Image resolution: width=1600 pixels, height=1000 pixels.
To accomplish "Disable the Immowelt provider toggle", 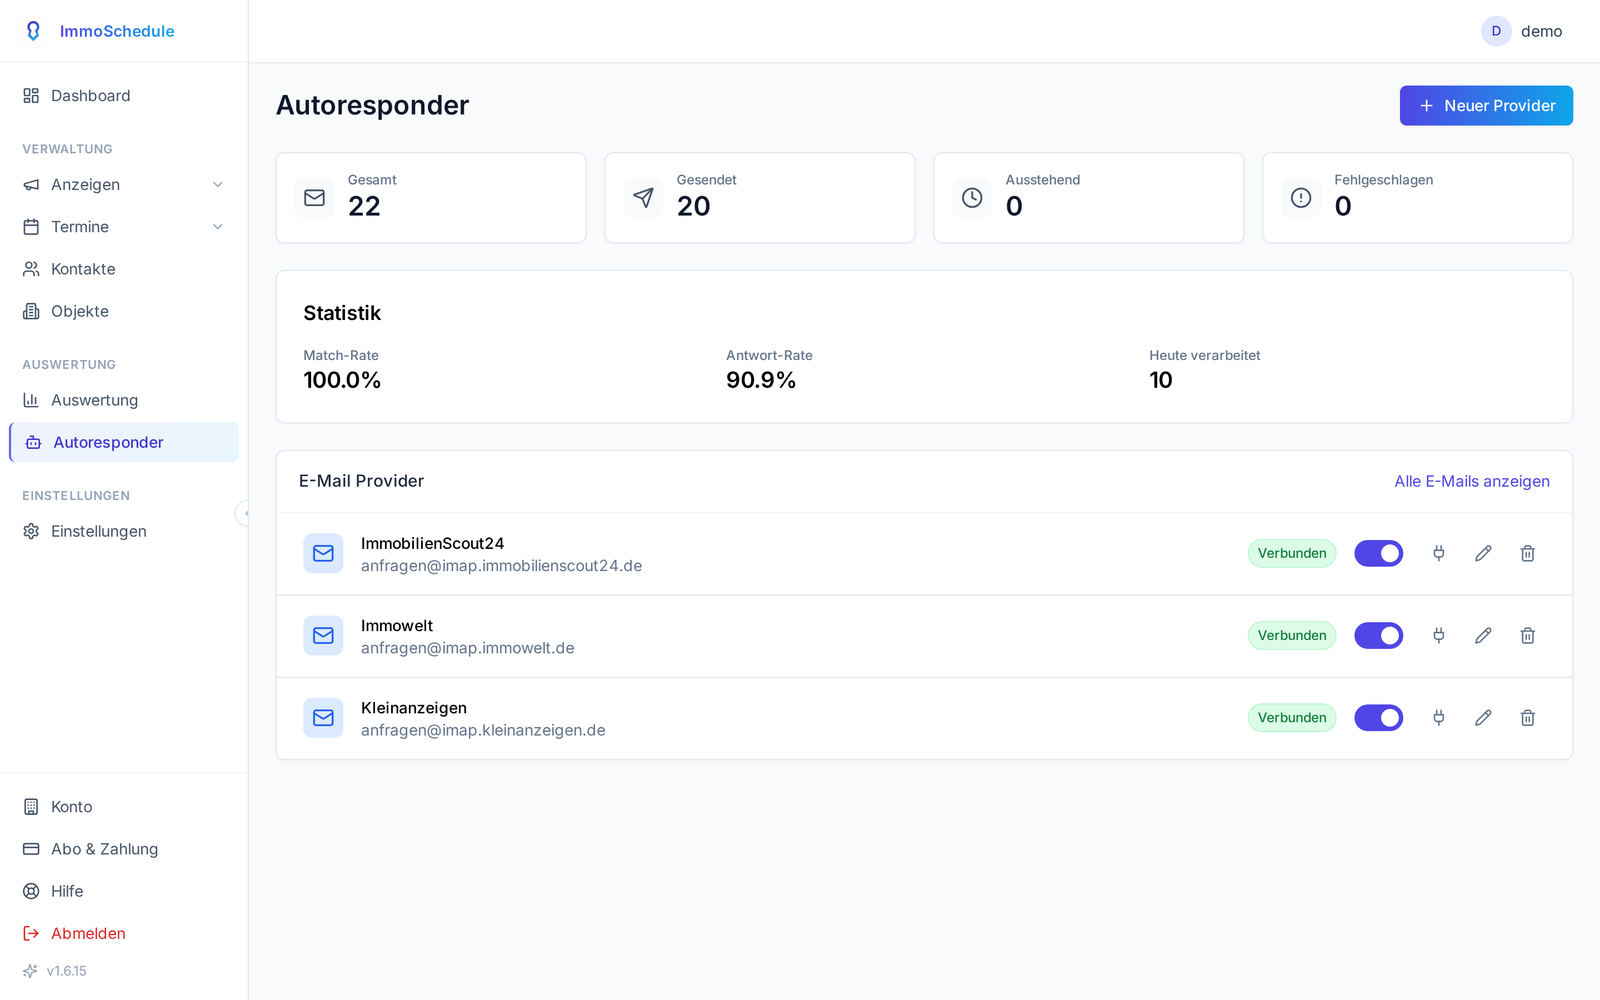I will [x=1379, y=635].
